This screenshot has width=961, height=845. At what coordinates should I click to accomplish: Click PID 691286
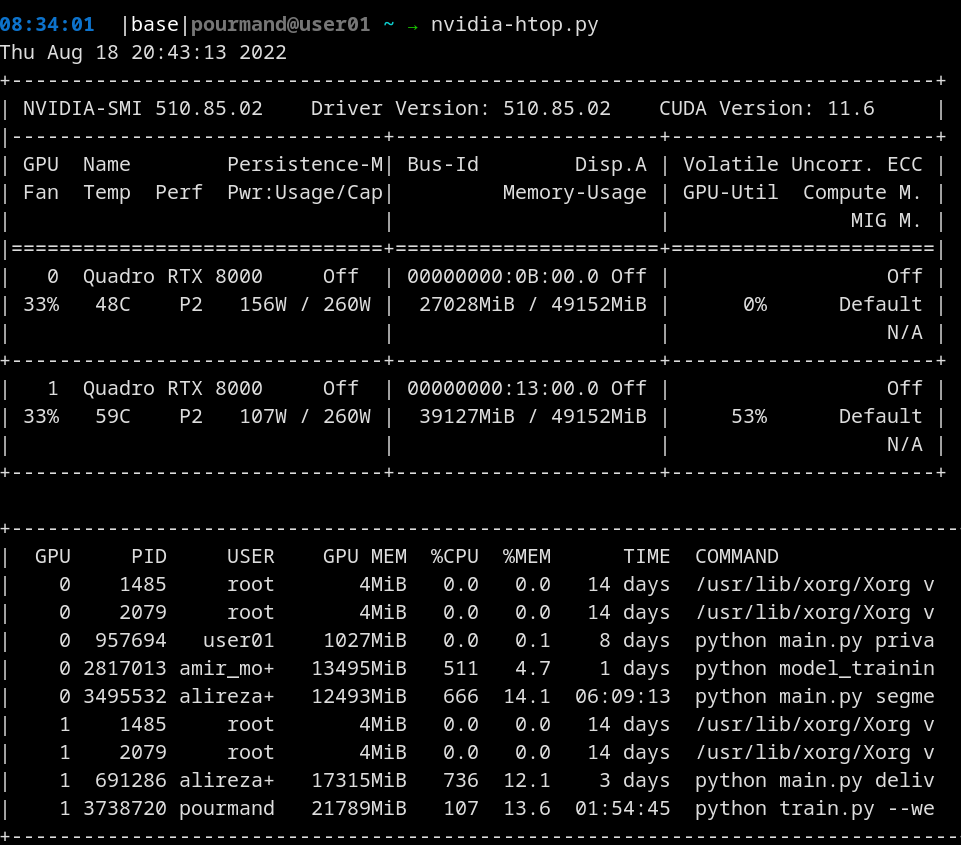coord(131,781)
